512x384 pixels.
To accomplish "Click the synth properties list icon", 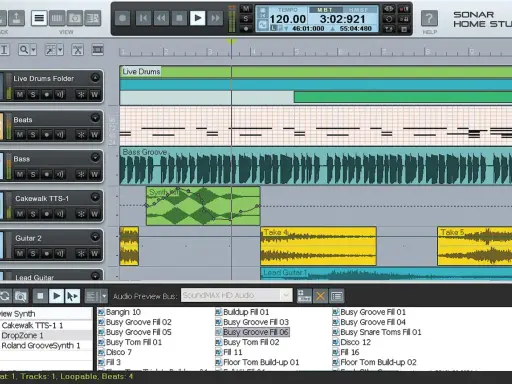I will click(x=337, y=296).
